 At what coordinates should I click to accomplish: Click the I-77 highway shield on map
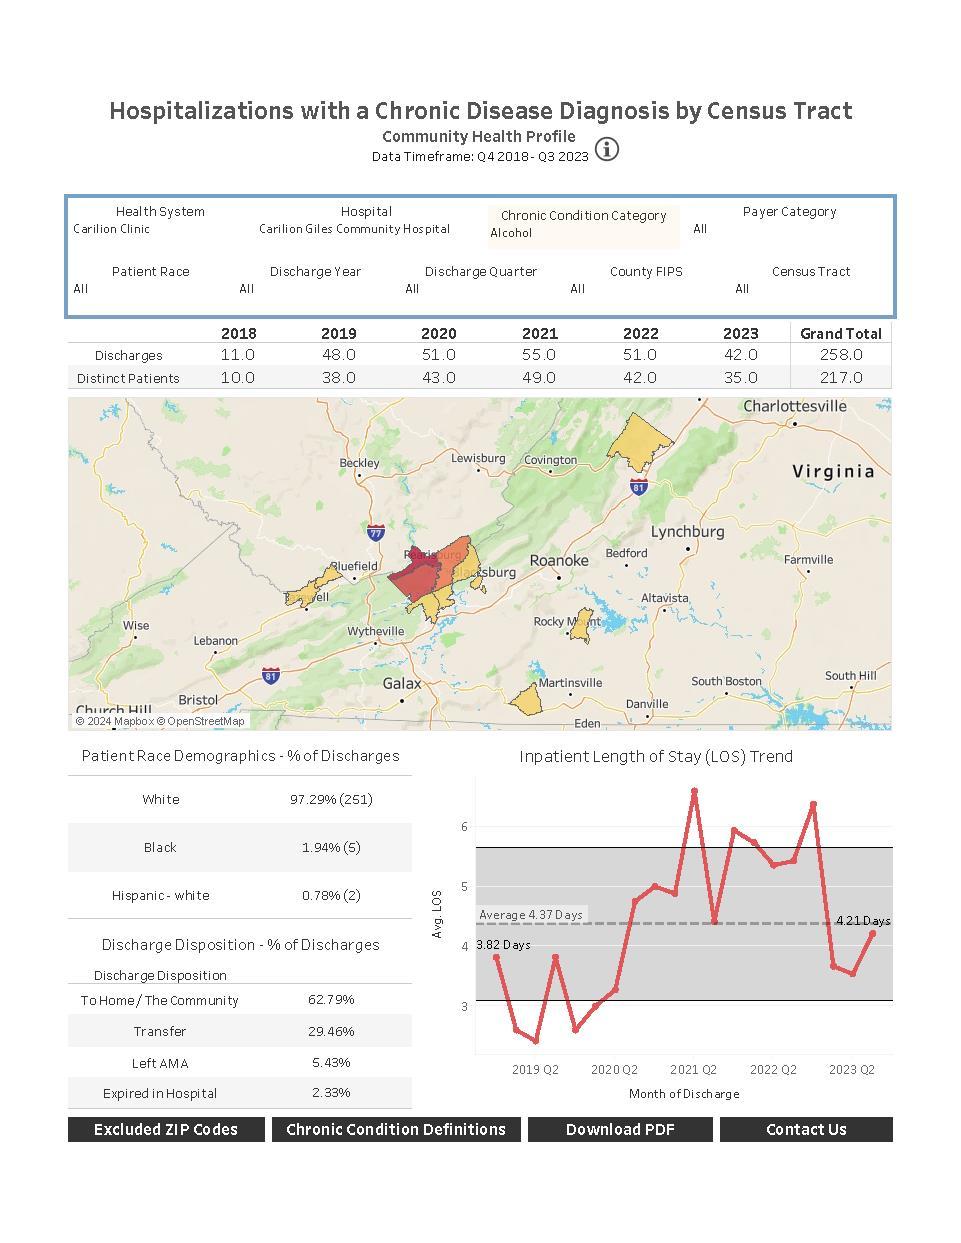[376, 533]
